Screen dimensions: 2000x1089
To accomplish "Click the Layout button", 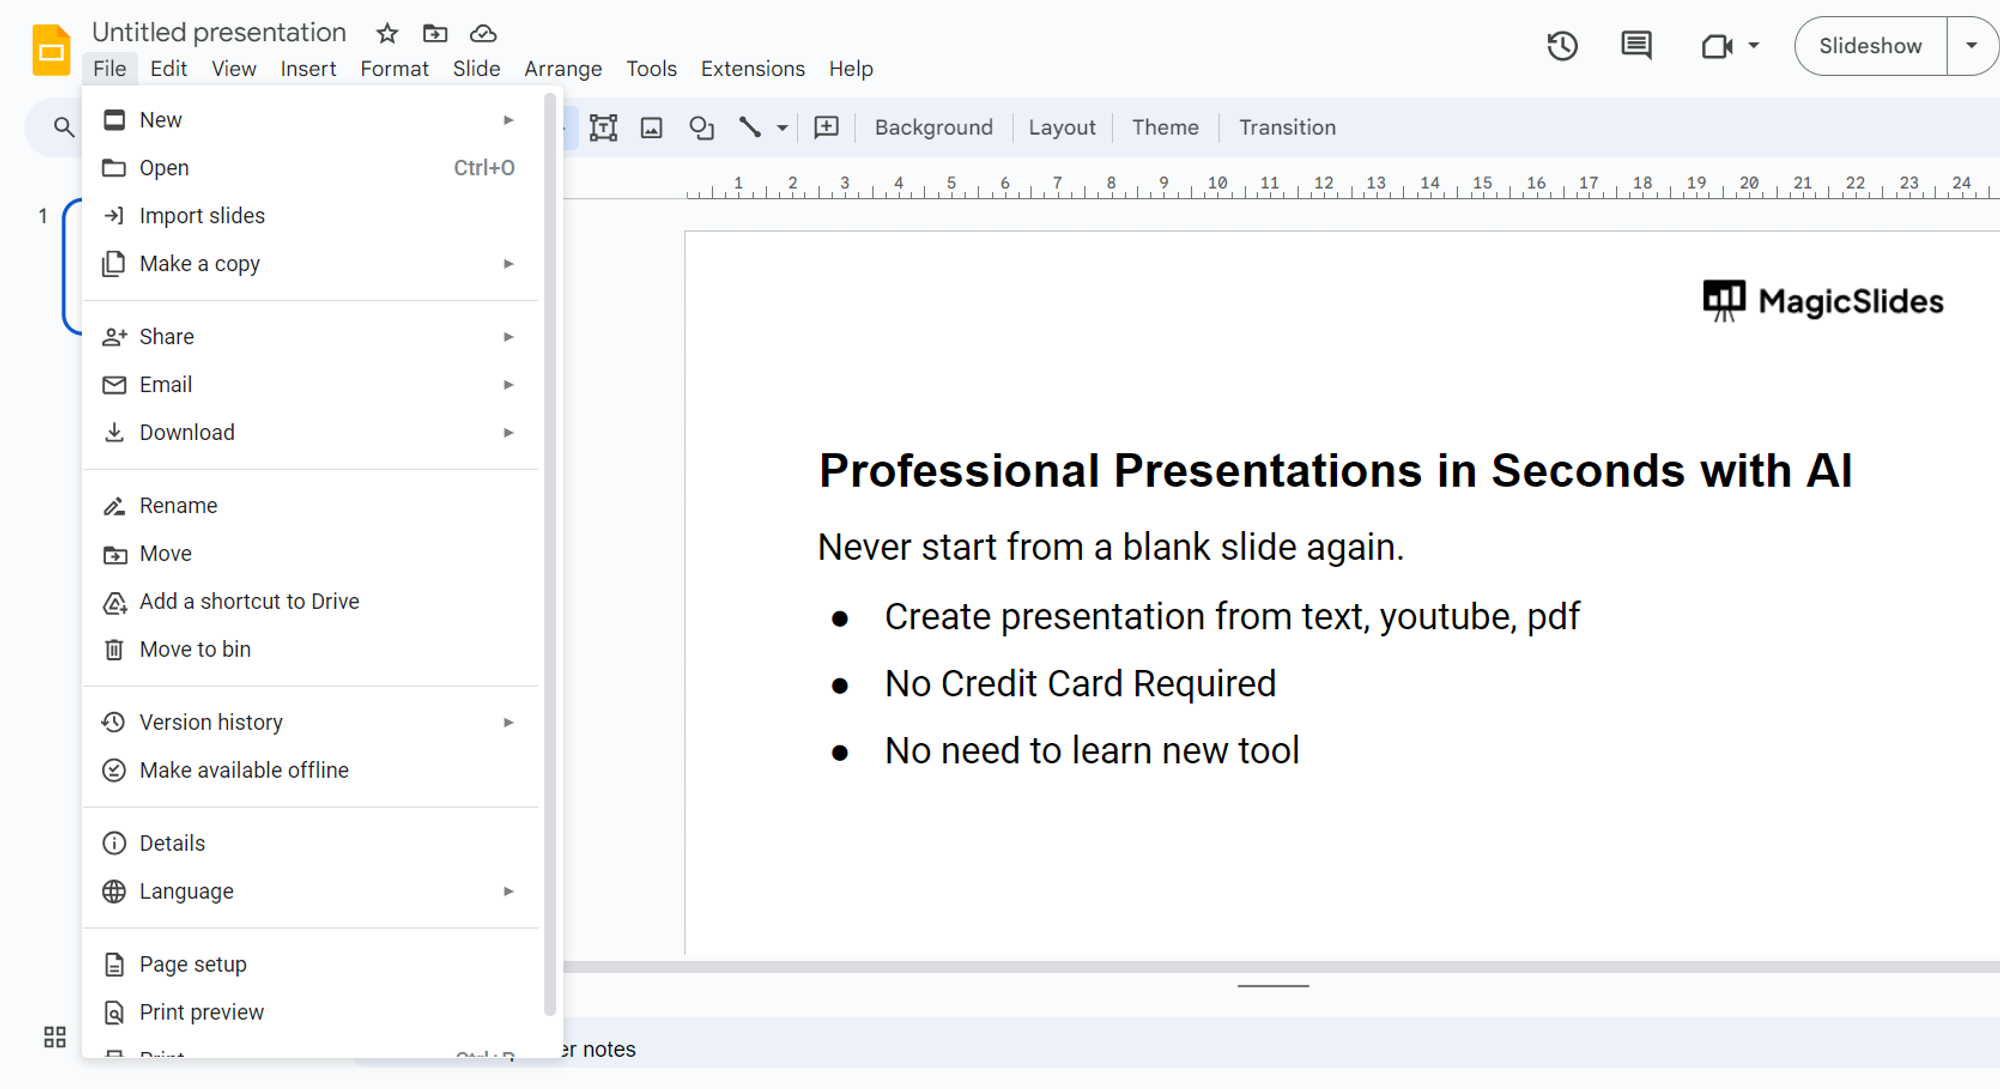I will point(1062,127).
